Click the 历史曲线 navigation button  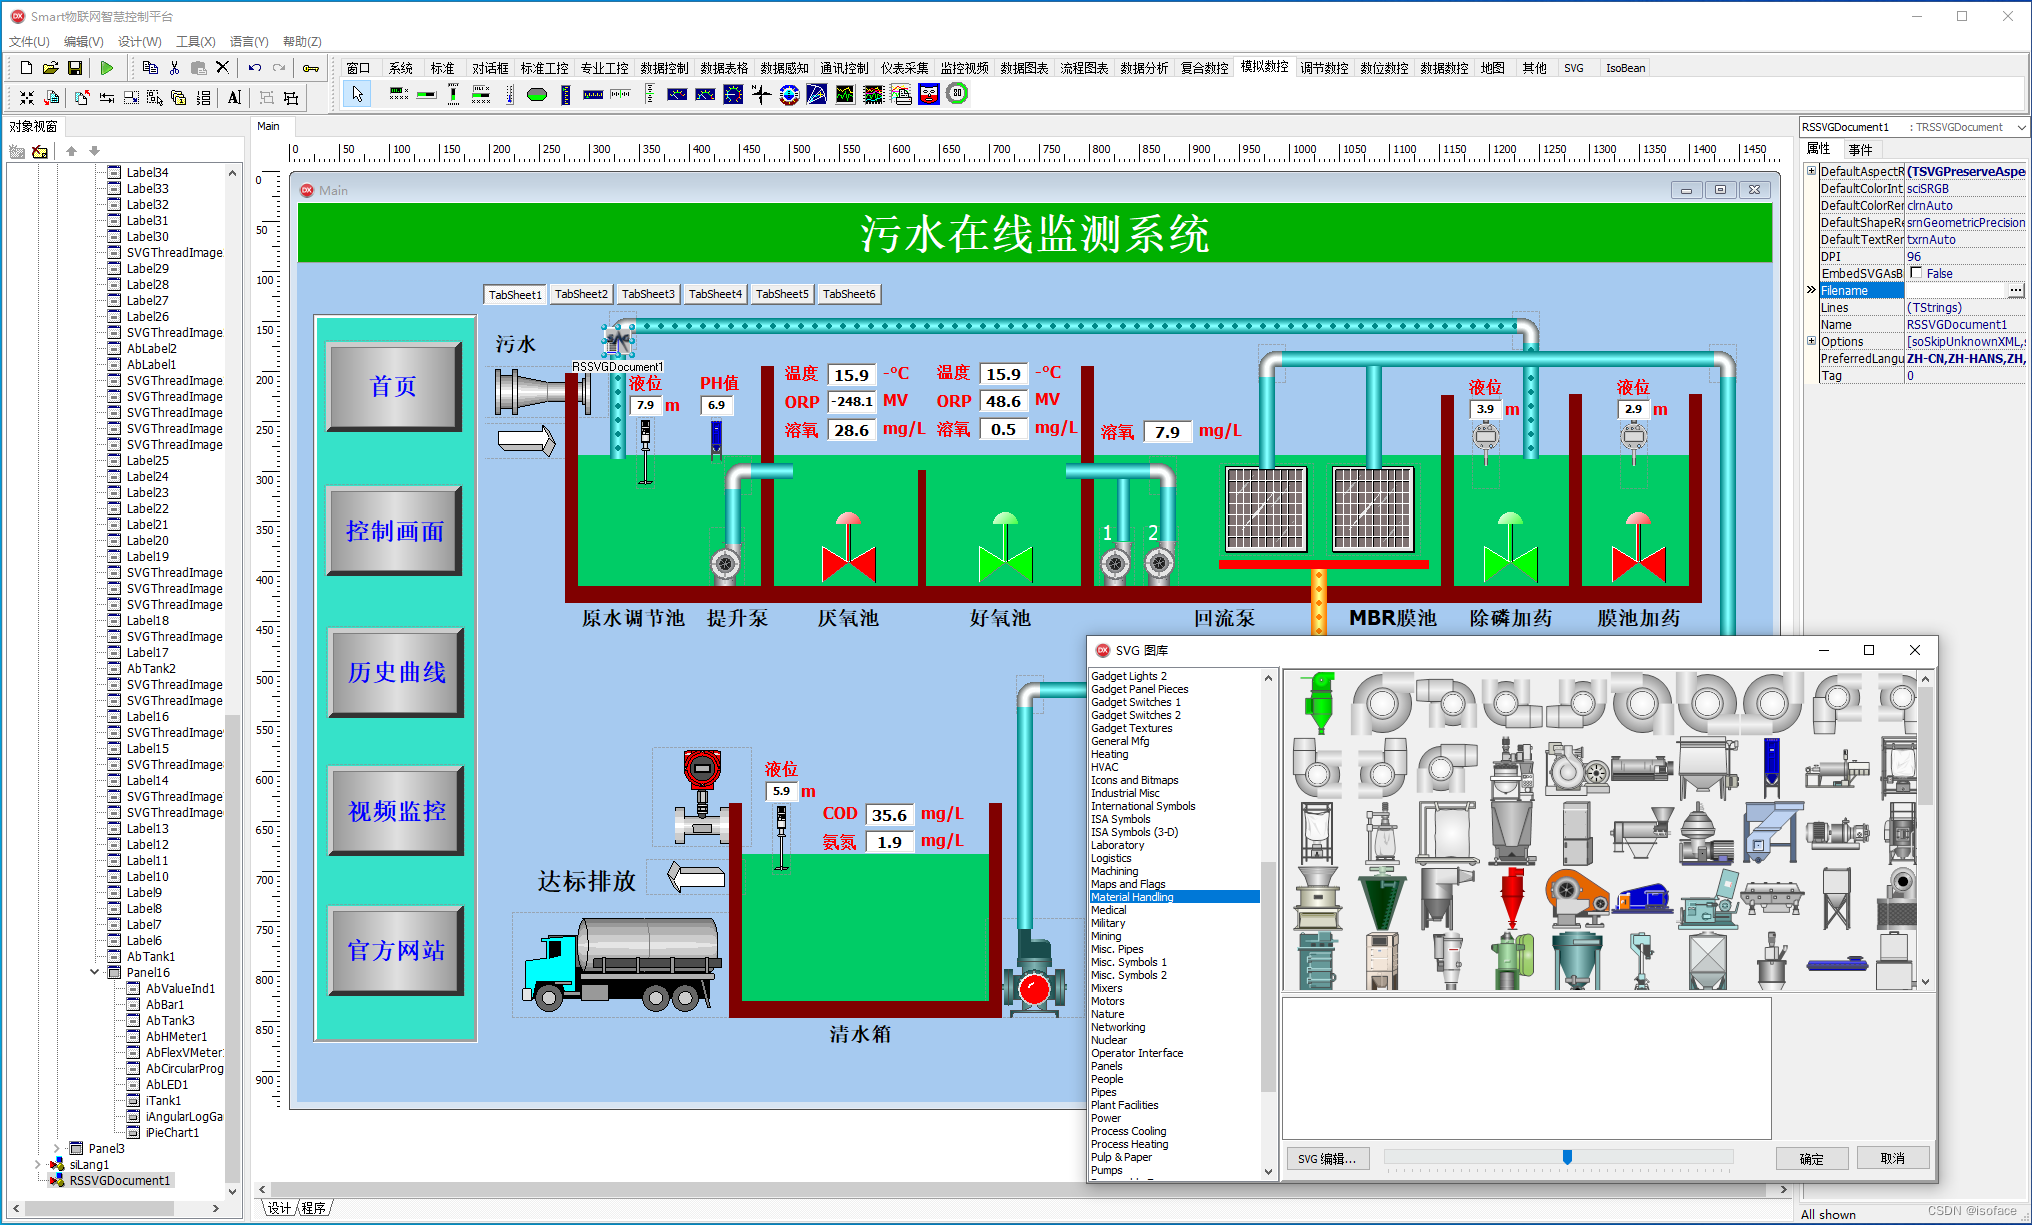pos(396,672)
